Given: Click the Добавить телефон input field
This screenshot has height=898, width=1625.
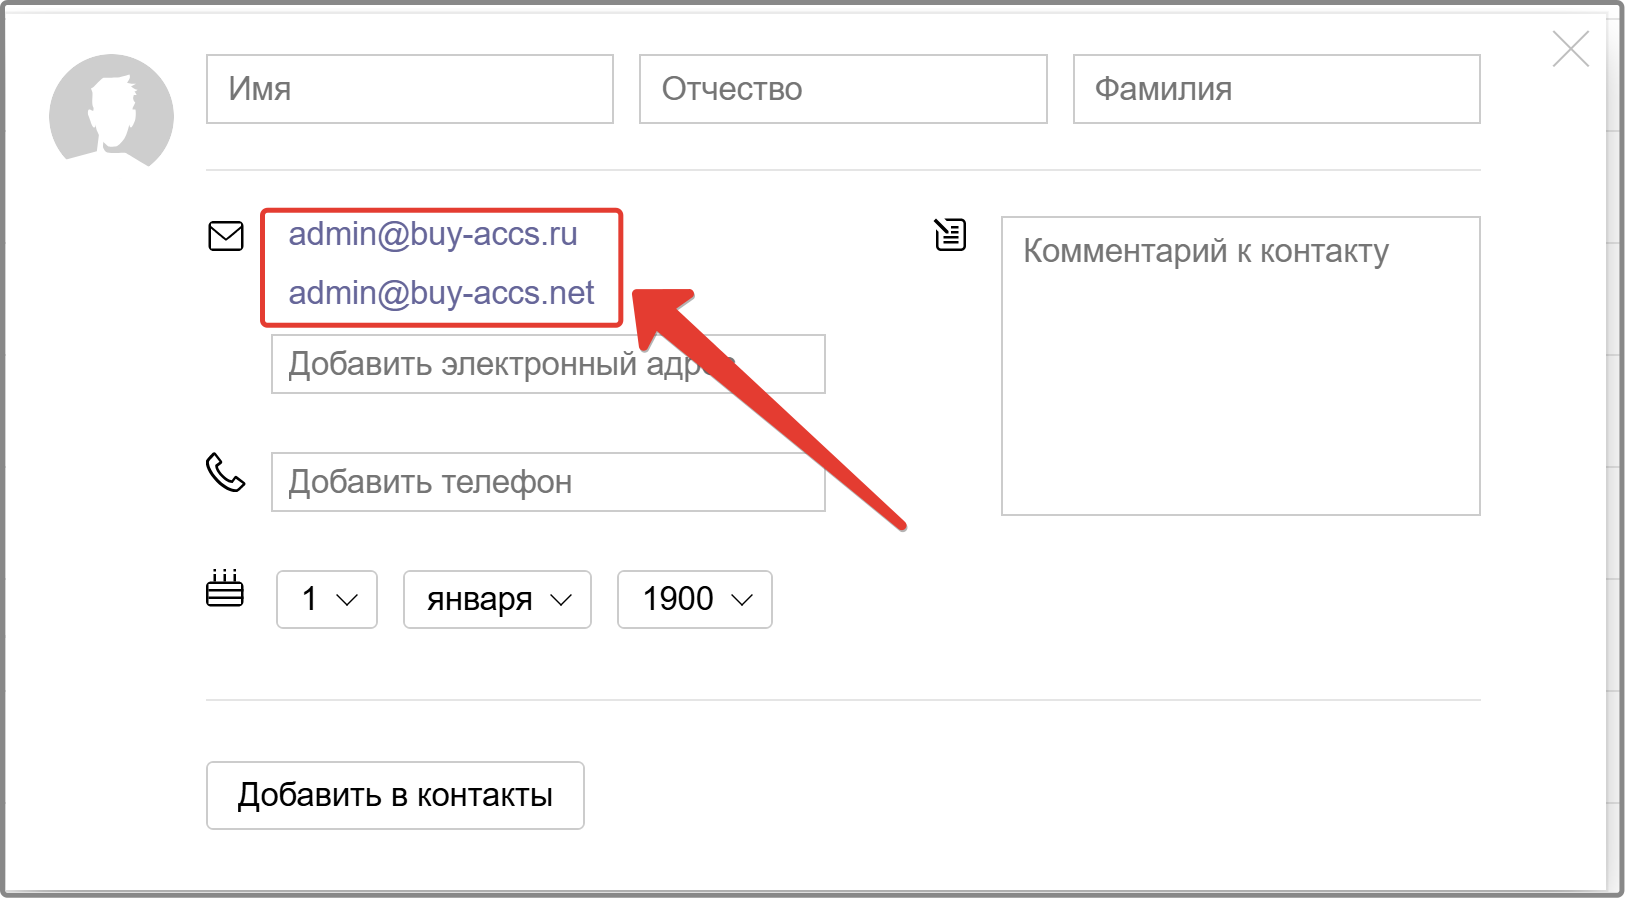Looking at the screenshot, I should tap(548, 482).
